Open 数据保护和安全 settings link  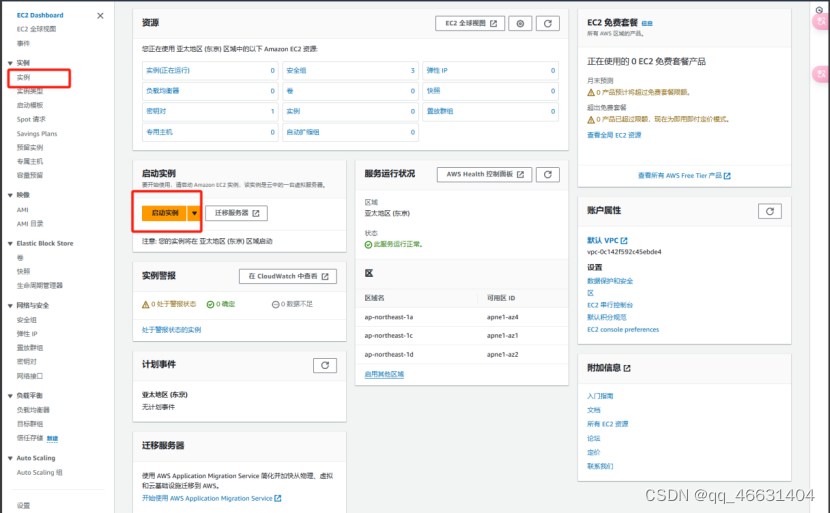point(610,281)
